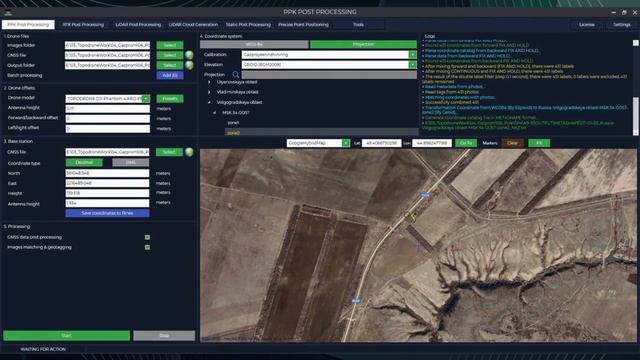This screenshot has width=640, height=360.
Task: Click the base station North field
Action: tap(107, 173)
